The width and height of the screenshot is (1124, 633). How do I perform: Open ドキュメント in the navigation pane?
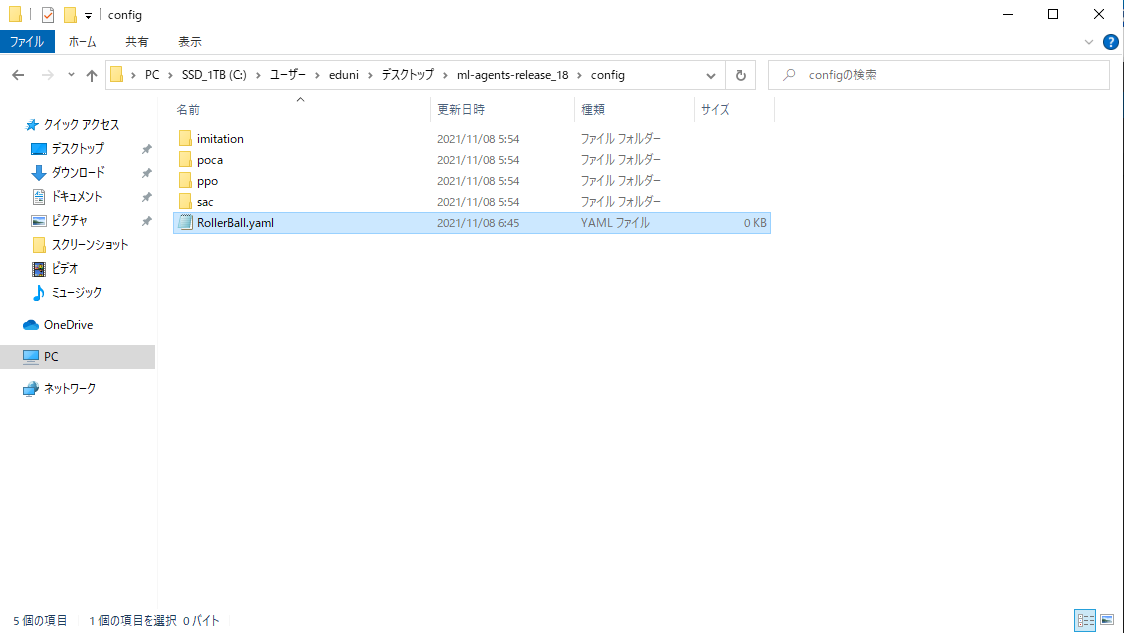[x=77, y=196]
